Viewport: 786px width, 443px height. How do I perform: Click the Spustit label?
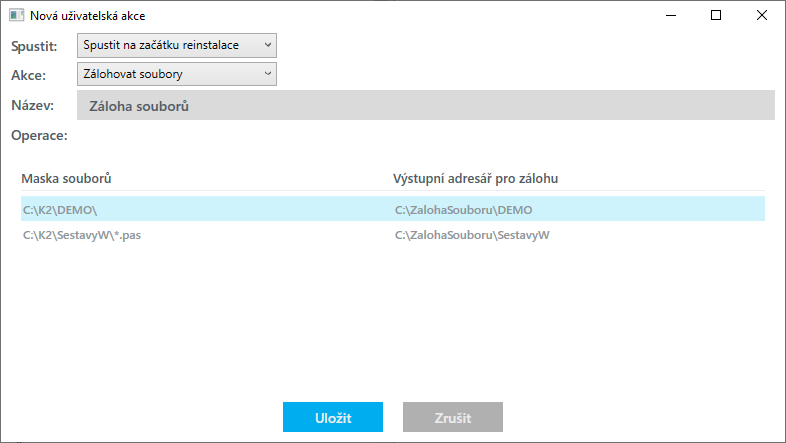tap(35, 46)
